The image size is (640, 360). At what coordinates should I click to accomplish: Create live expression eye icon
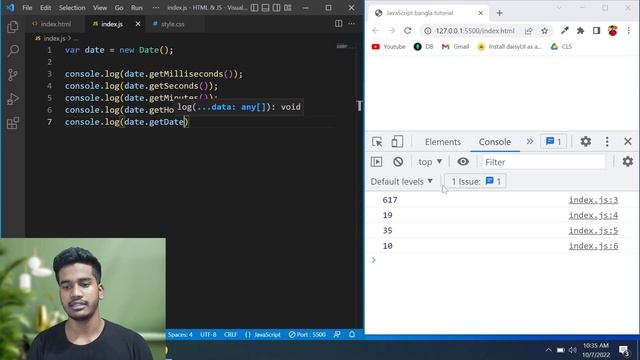(x=463, y=162)
